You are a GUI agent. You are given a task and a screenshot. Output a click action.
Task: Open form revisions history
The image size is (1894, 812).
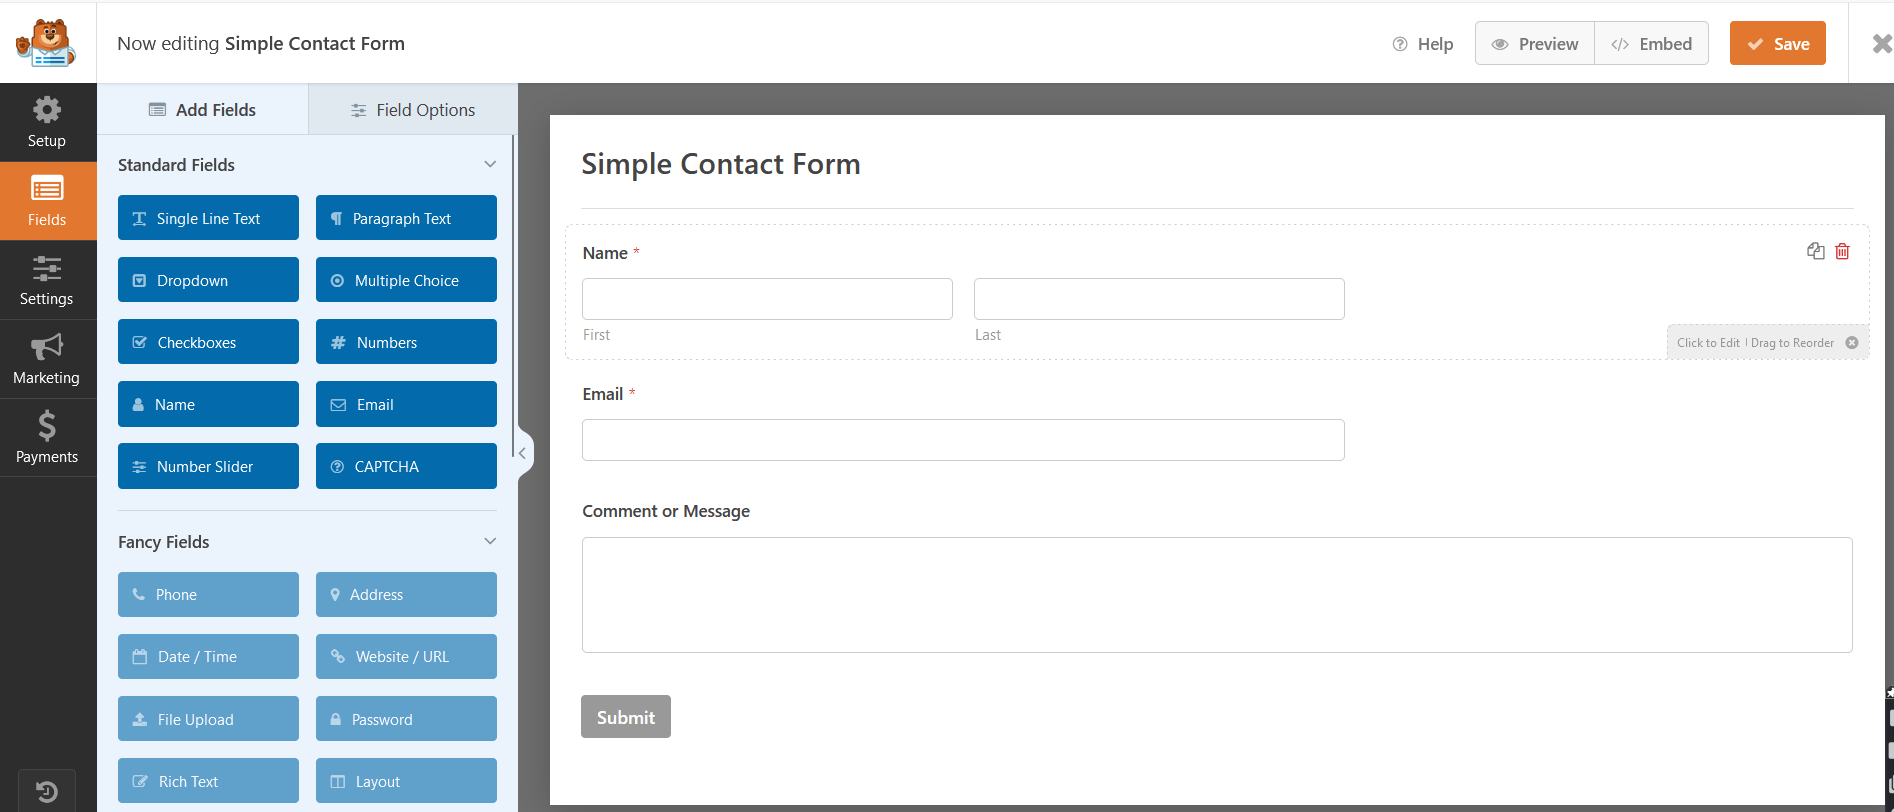click(x=47, y=791)
